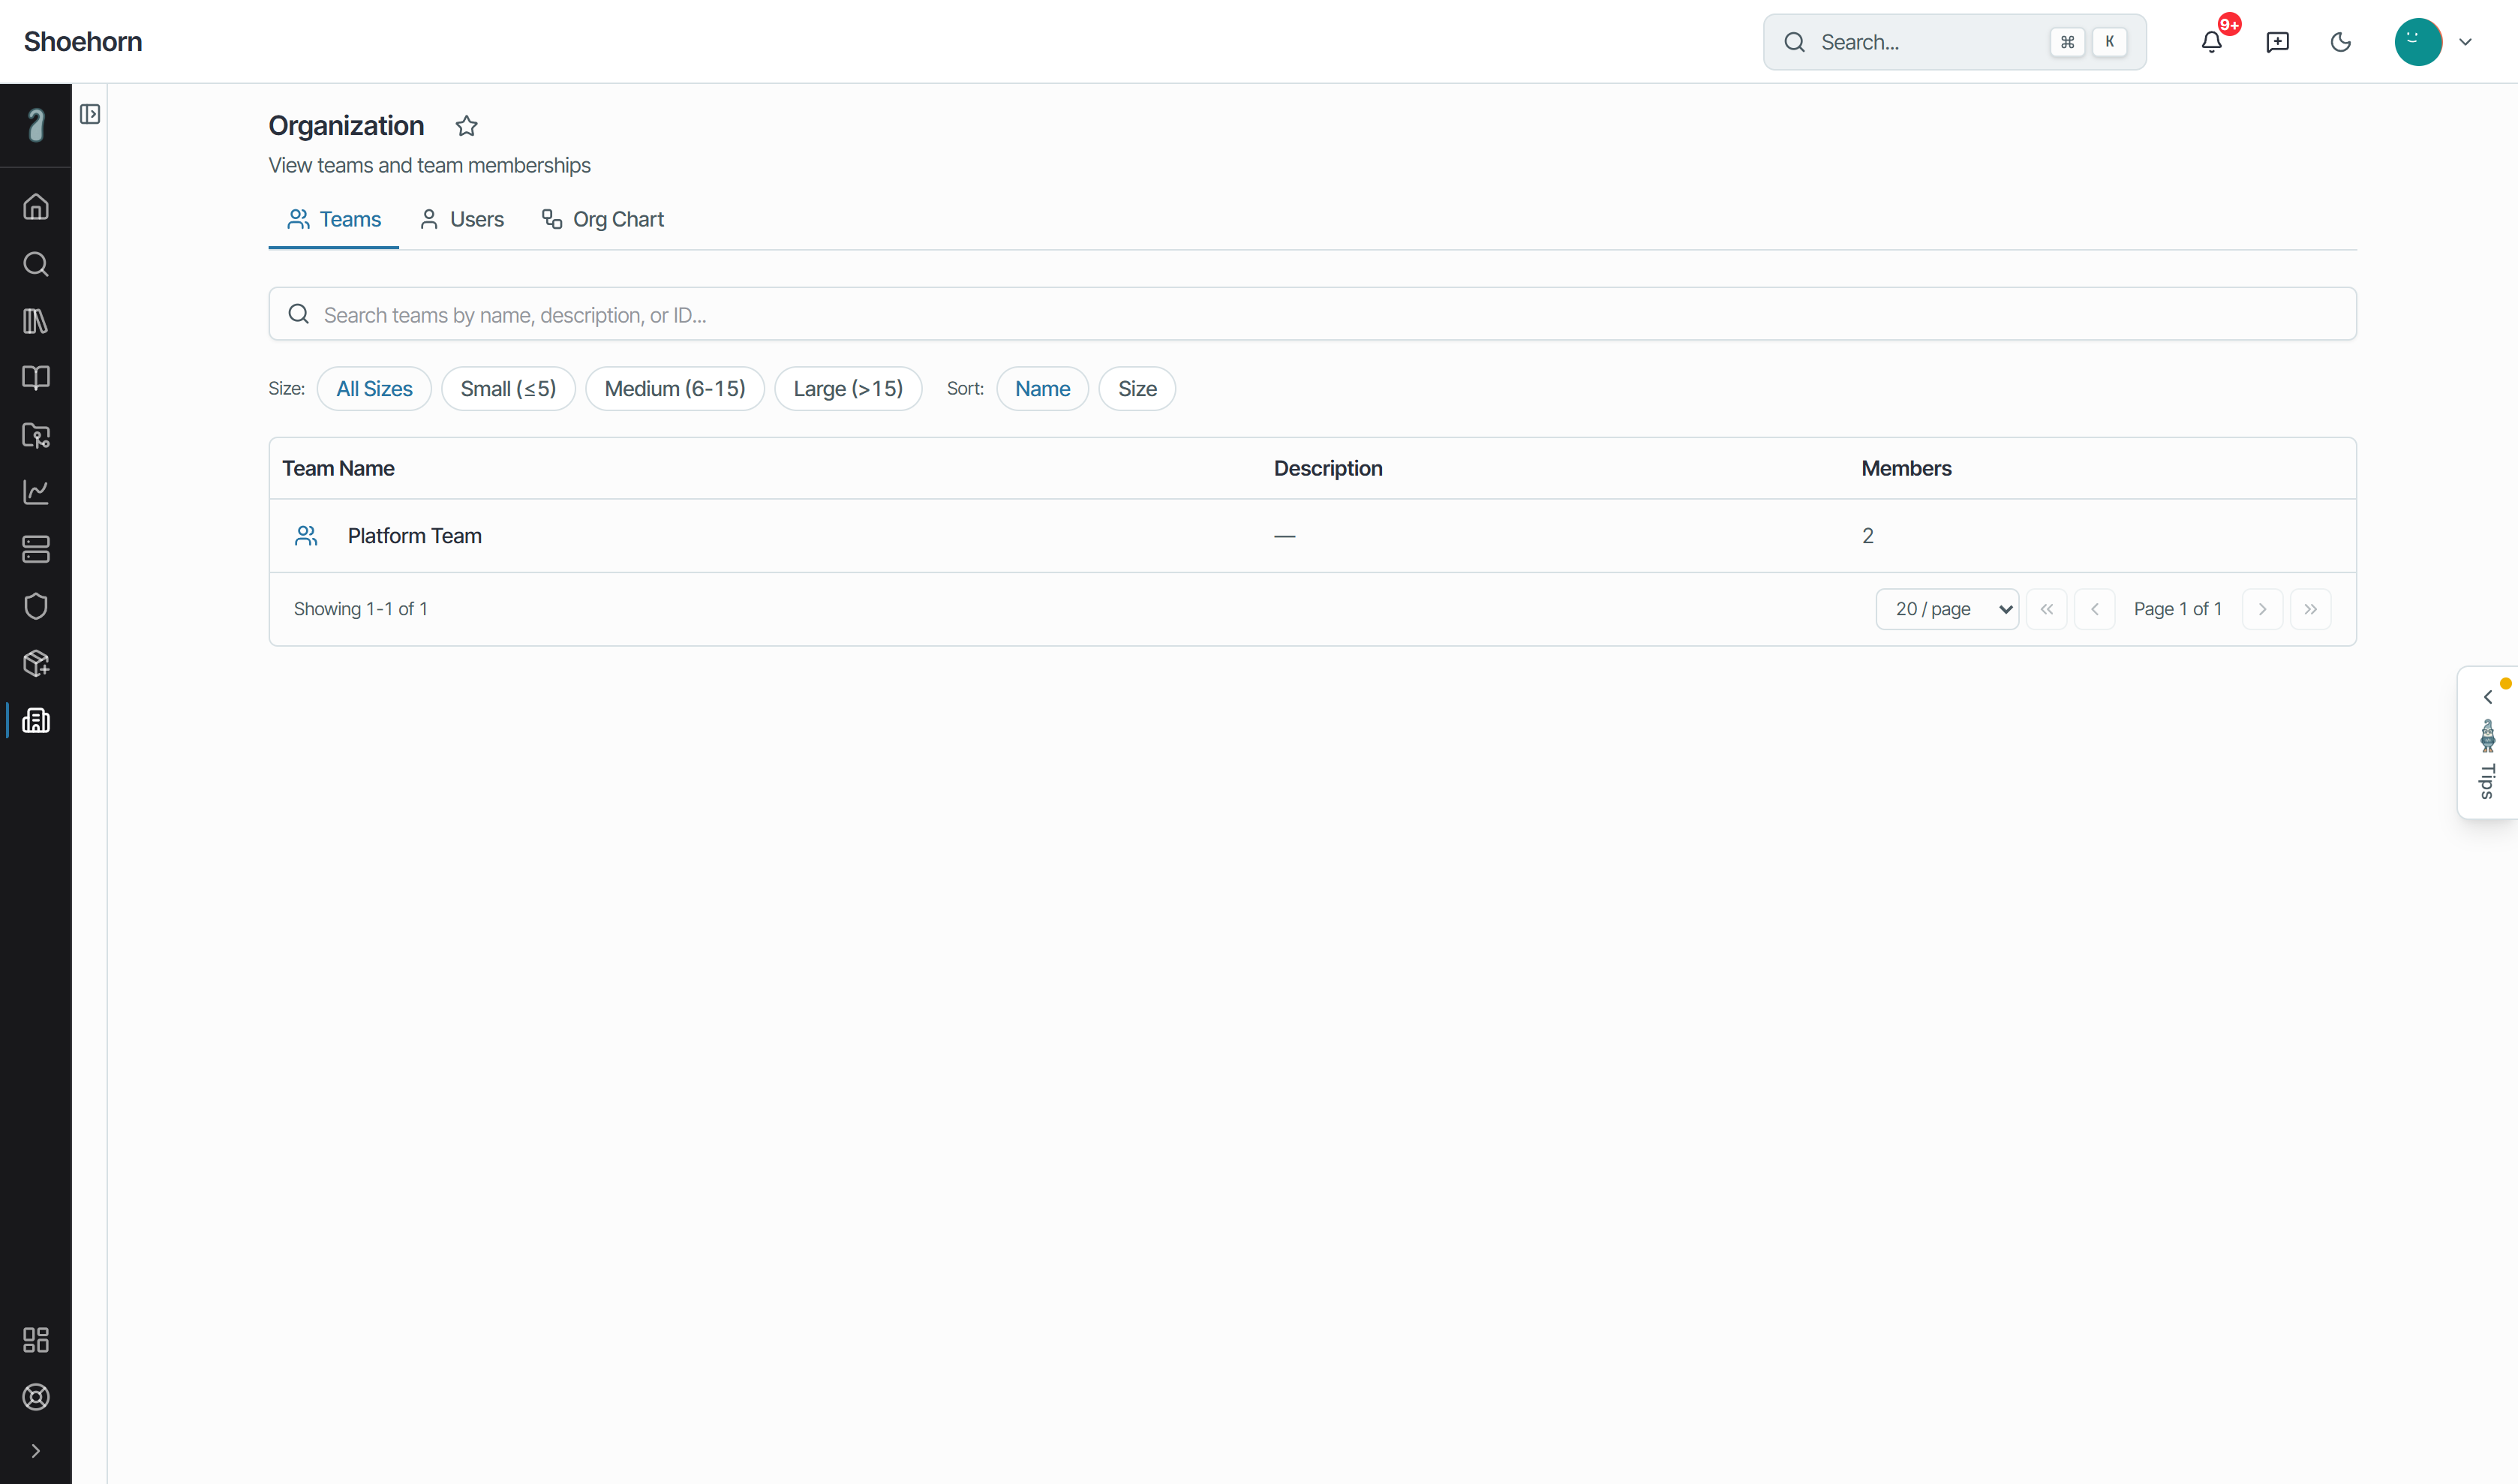Open the notifications bell

(x=2212, y=42)
